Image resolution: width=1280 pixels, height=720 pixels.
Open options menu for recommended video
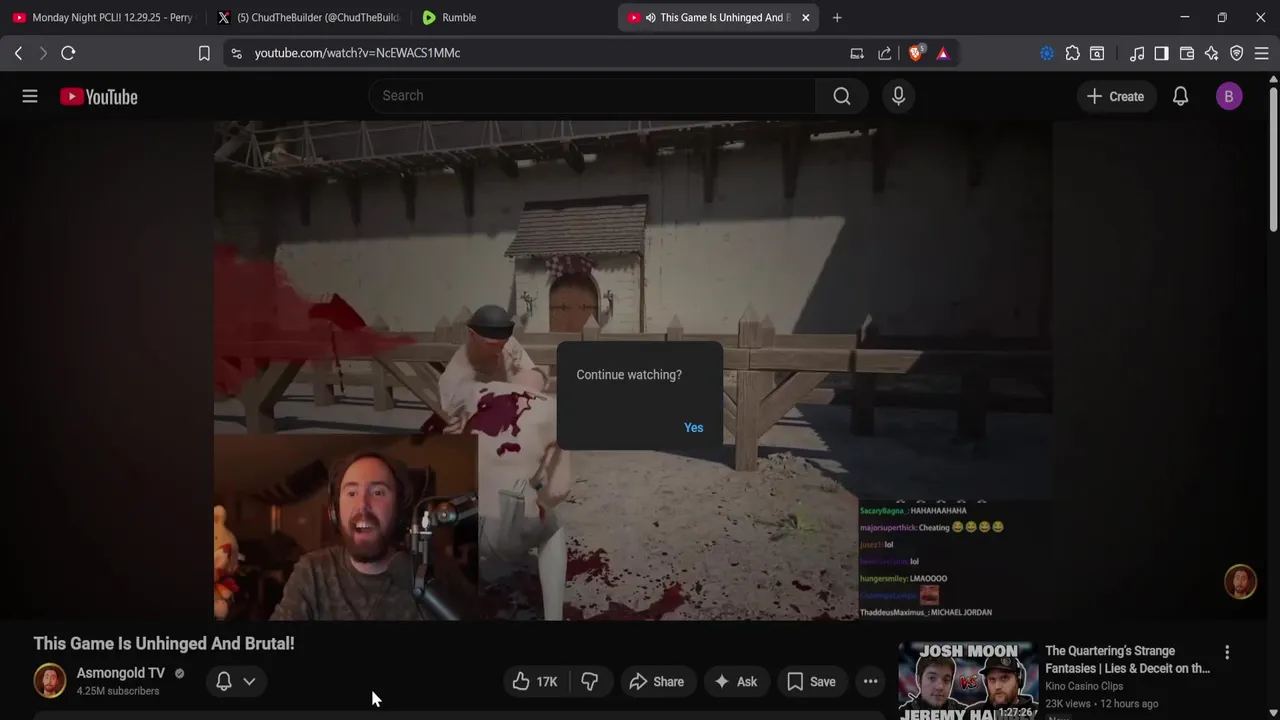[x=1227, y=652]
